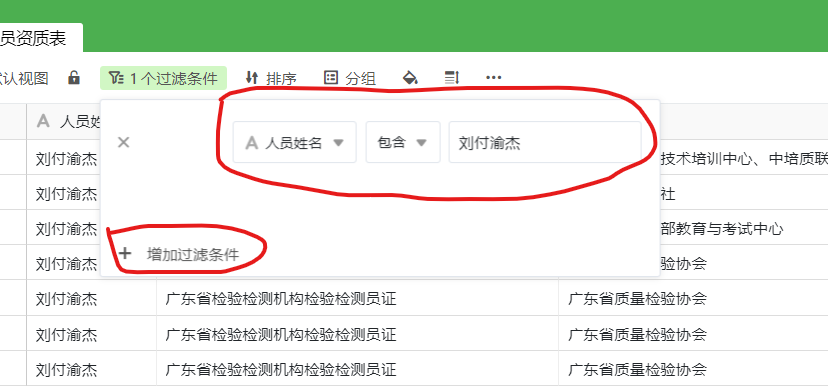Image resolution: width=828 pixels, height=386 pixels.
Task: Remove the filter condition with X
Action: tap(124, 143)
